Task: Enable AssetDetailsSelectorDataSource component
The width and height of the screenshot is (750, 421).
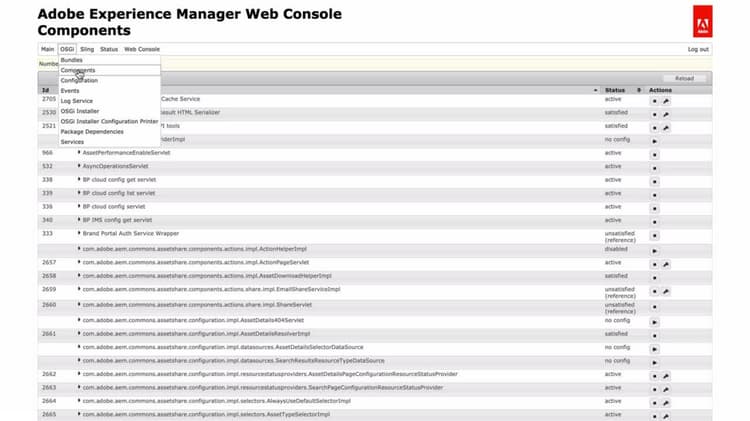Action: pyautogui.click(x=654, y=349)
